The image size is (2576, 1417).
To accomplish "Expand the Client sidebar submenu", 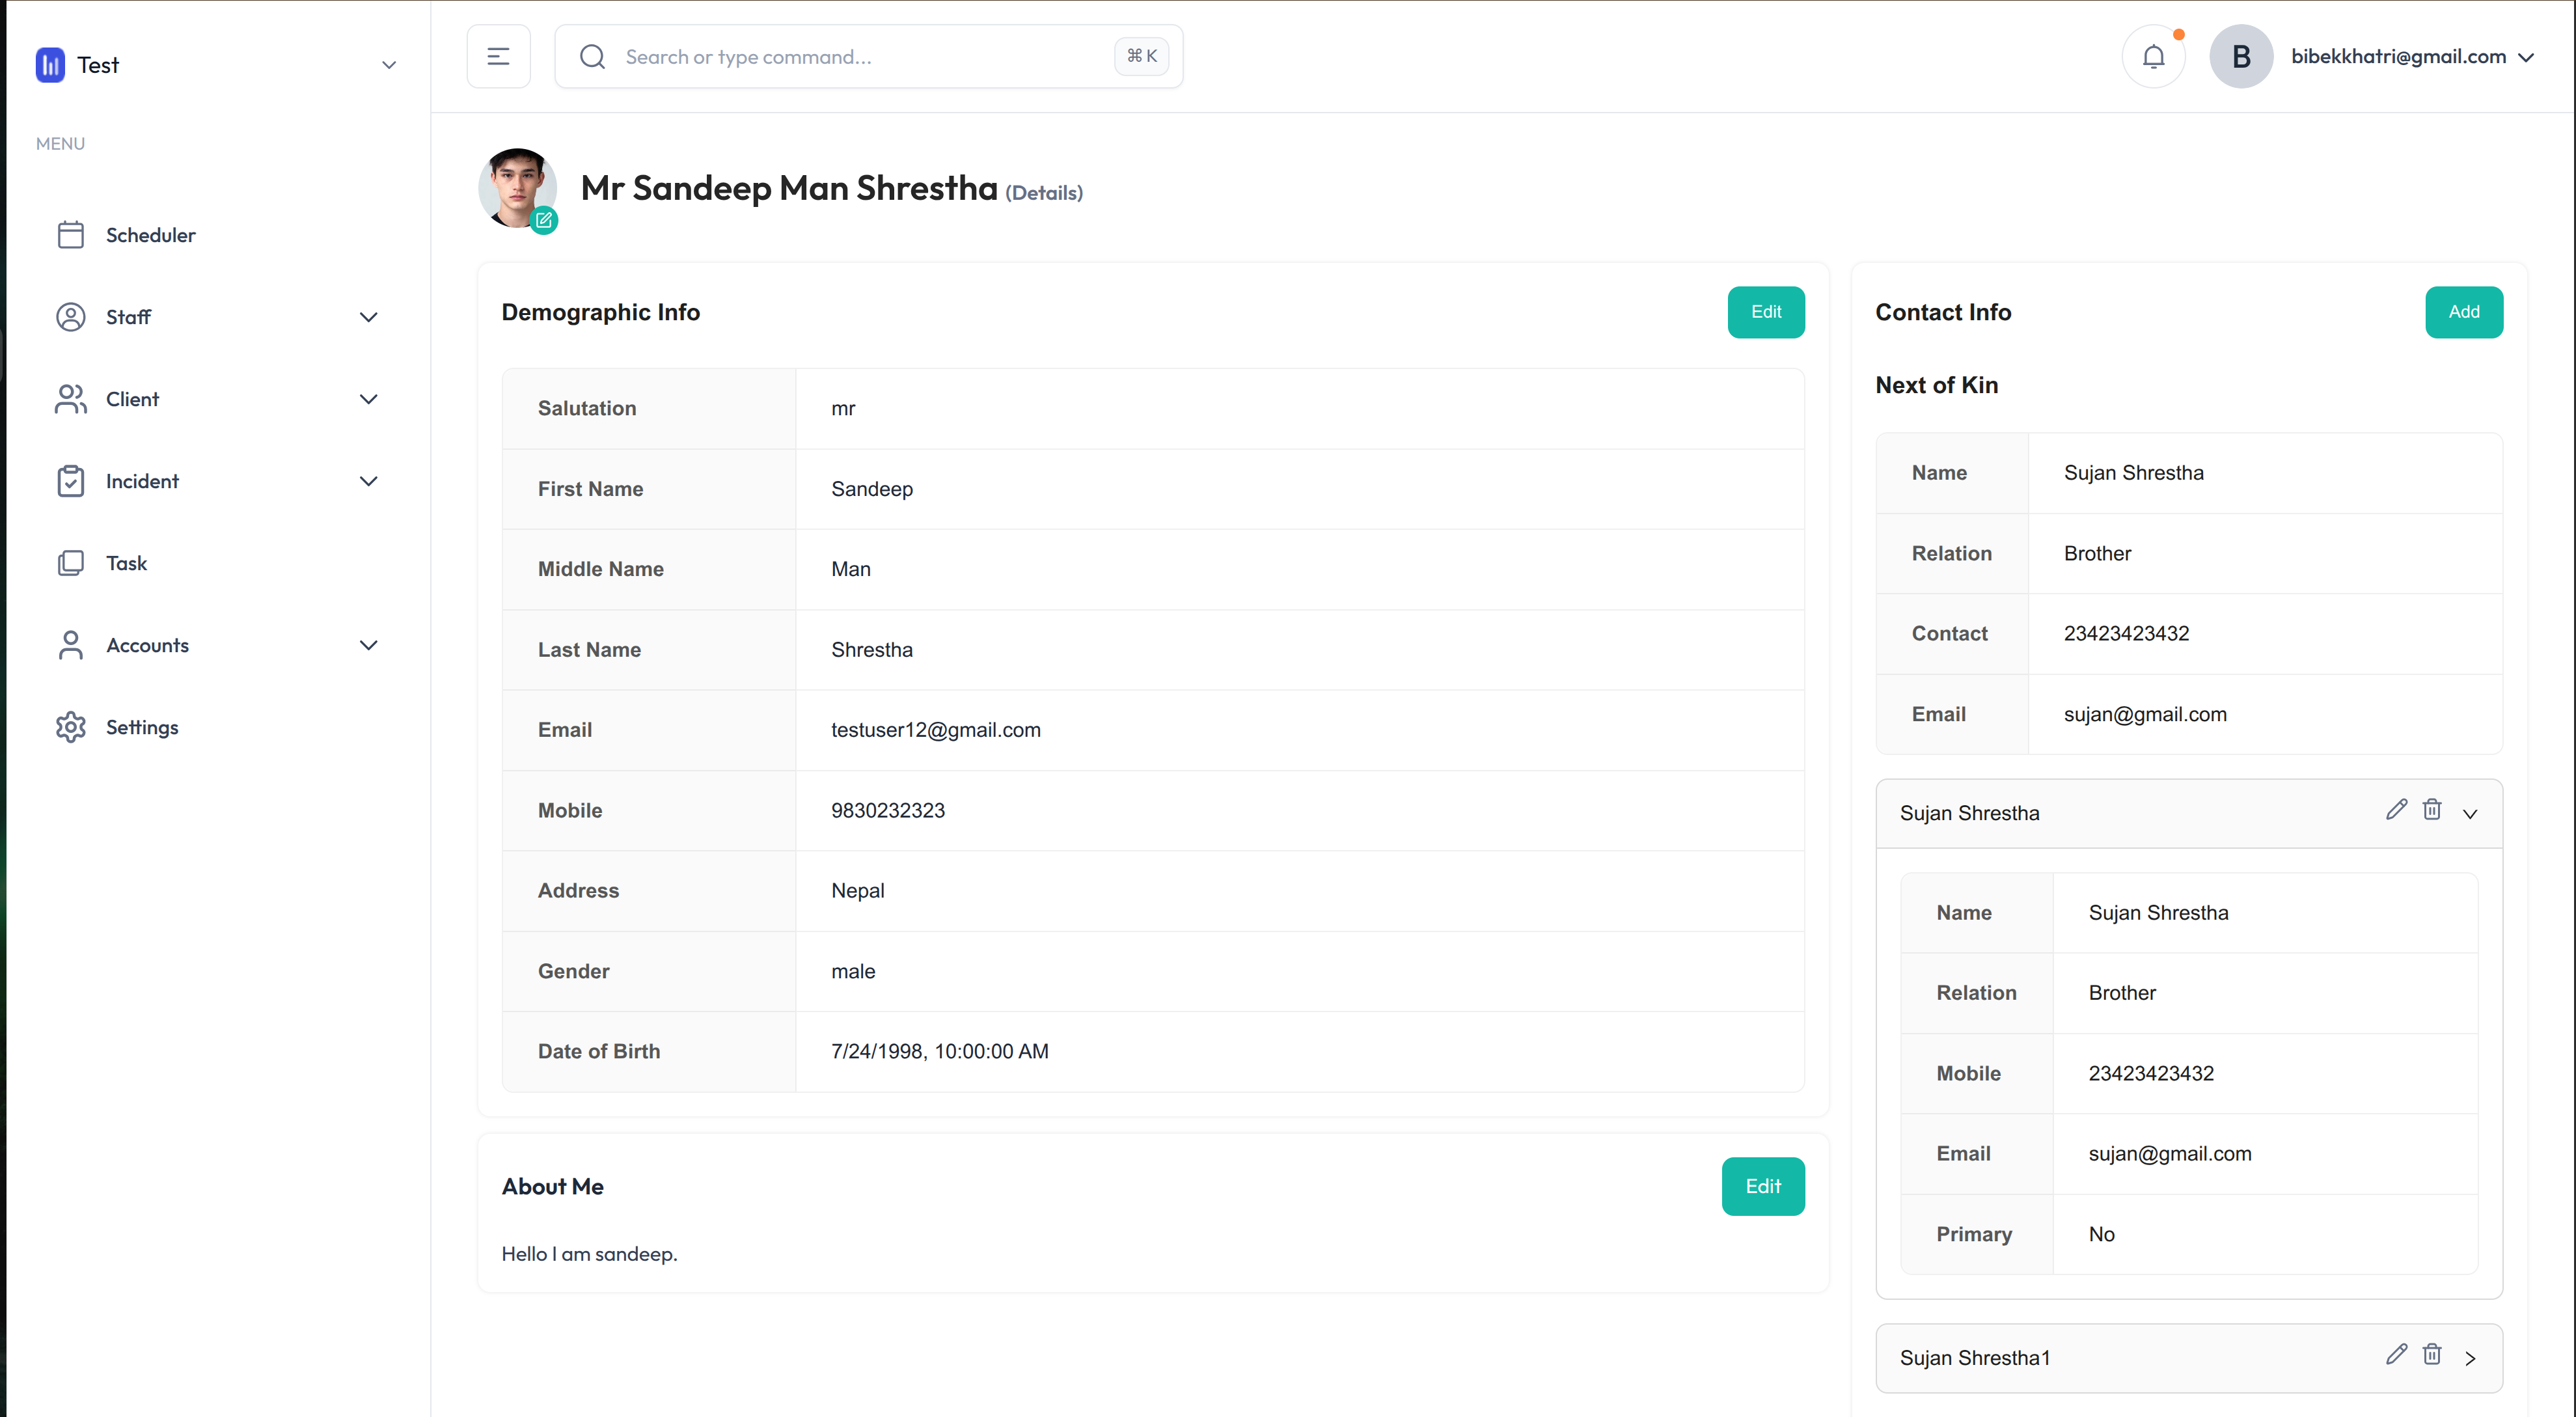I will pyautogui.click(x=368, y=399).
